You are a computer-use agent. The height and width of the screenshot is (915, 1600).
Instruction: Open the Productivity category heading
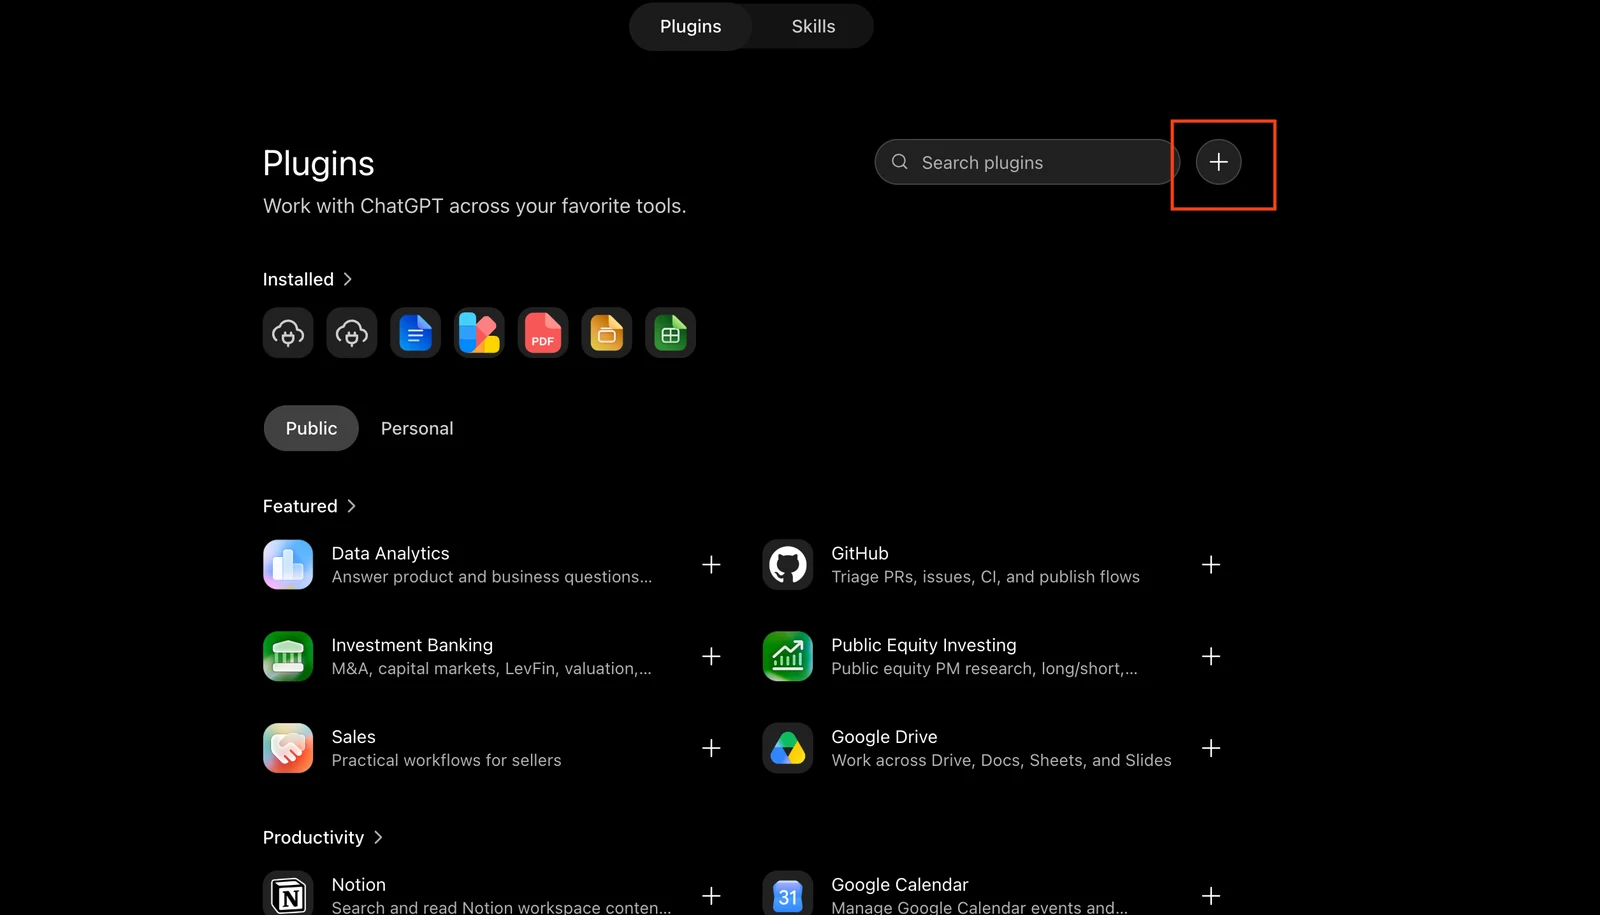tap(313, 838)
